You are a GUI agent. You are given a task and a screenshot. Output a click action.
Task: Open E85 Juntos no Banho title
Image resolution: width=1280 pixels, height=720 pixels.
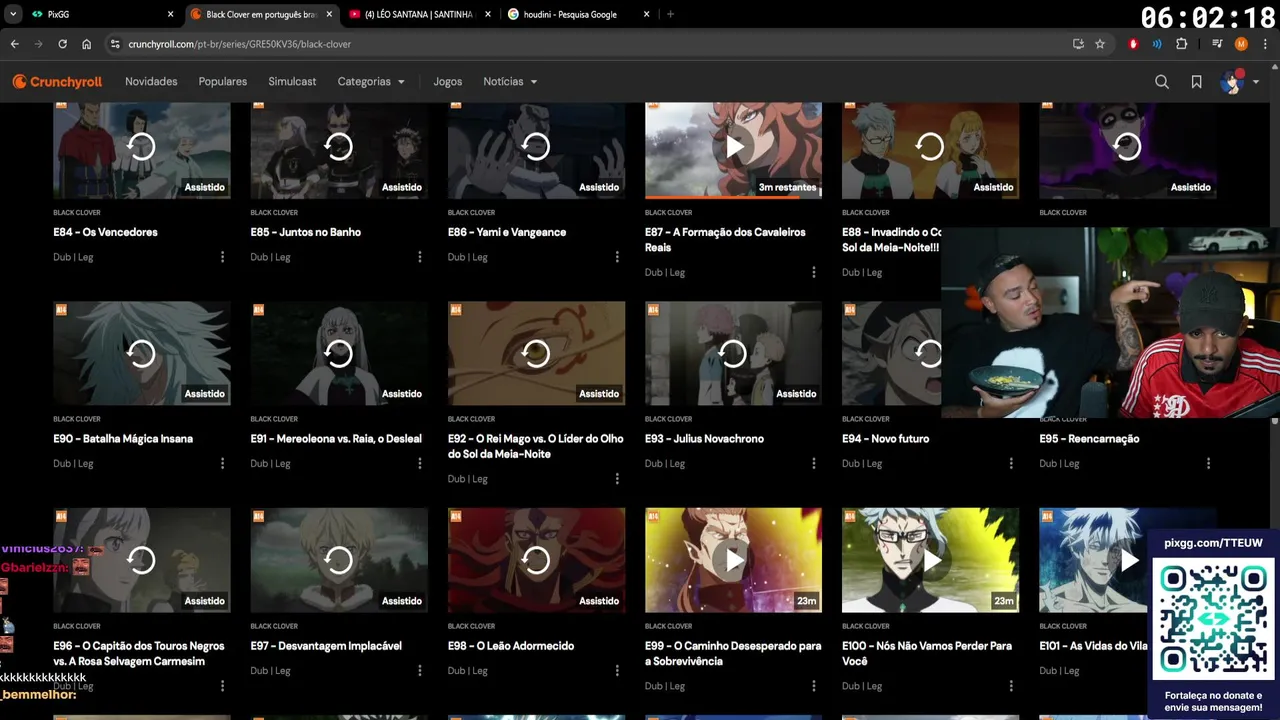pos(306,232)
